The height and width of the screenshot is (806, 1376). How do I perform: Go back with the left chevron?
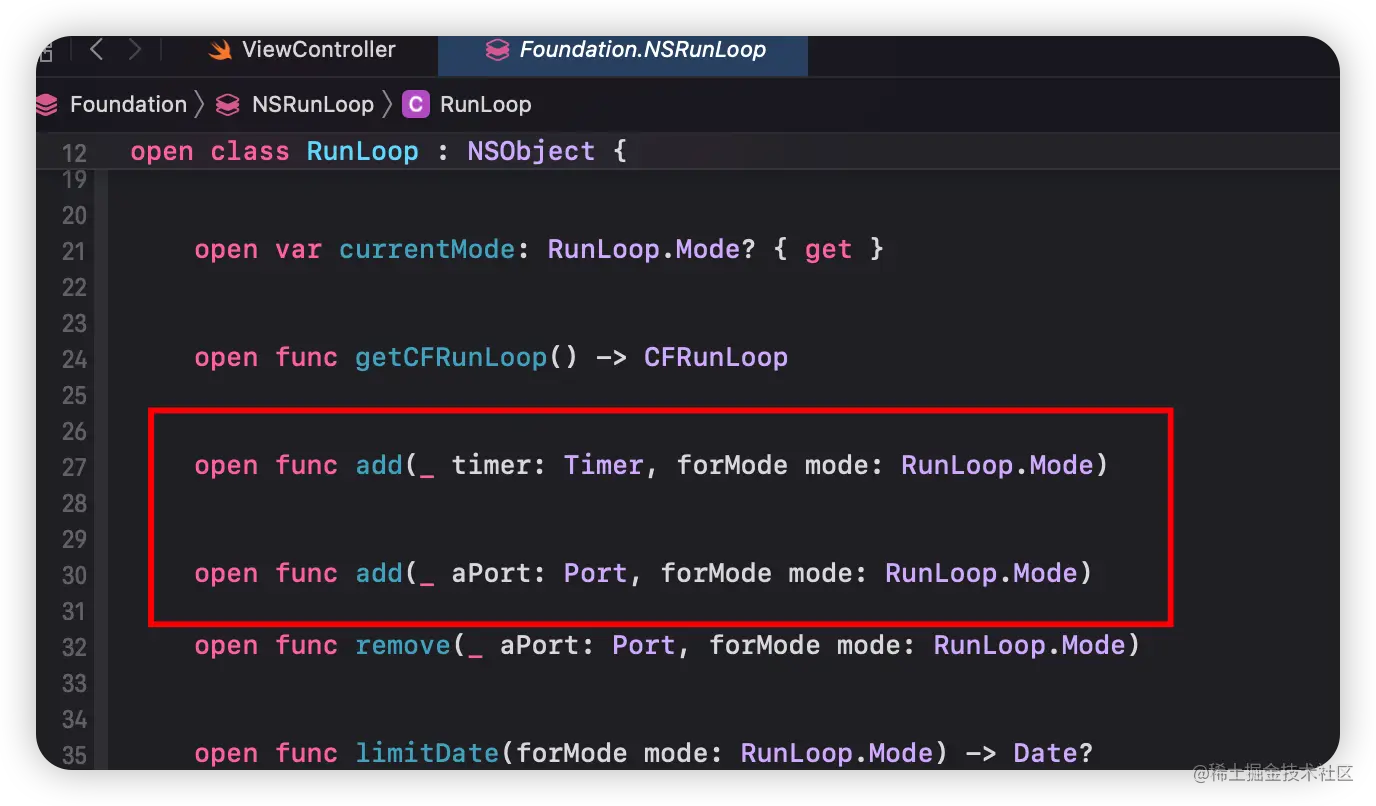(x=96, y=50)
